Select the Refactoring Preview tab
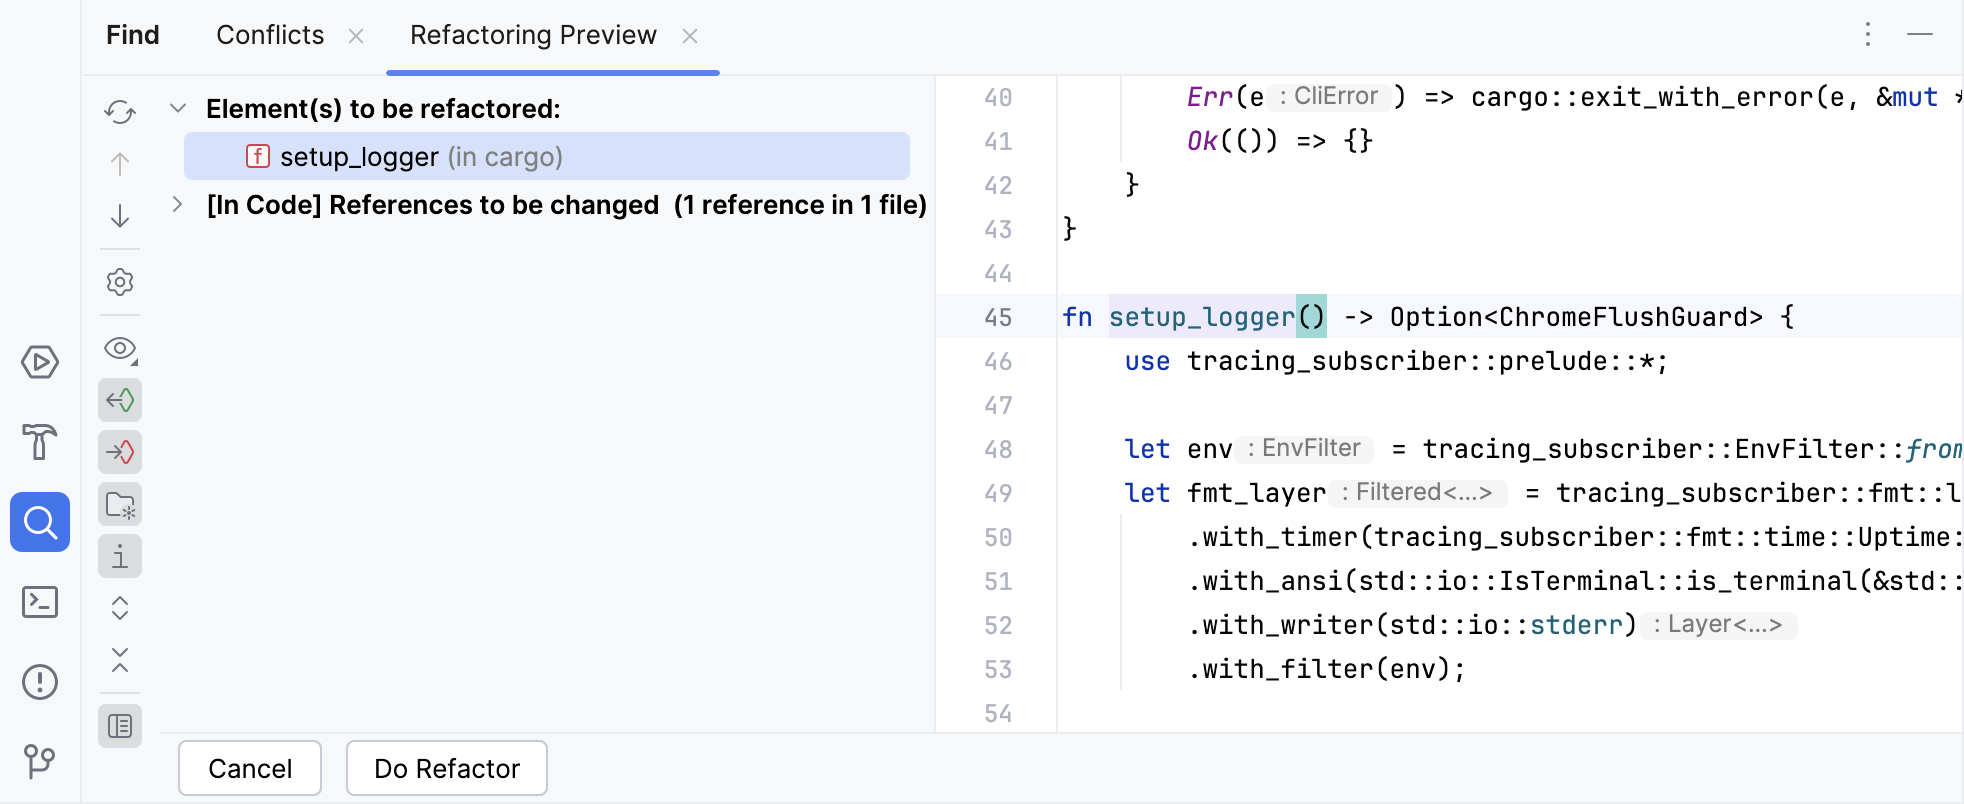Viewport: 1964px width, 804px height. (533, 36)
